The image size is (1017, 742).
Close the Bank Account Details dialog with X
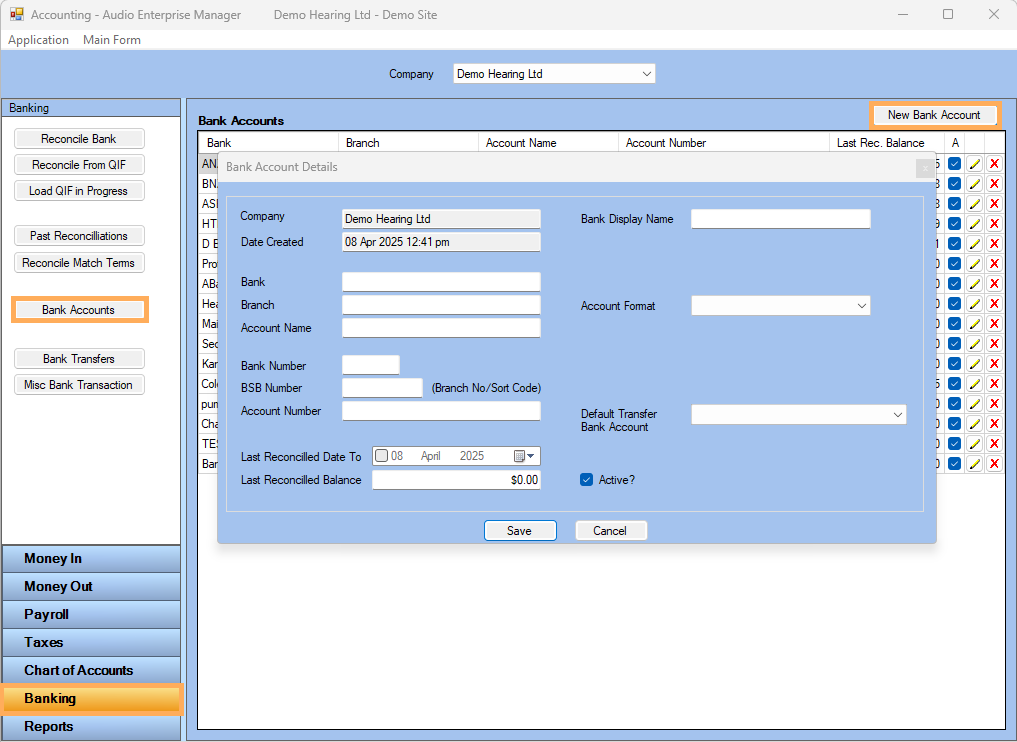pos(925,168)
